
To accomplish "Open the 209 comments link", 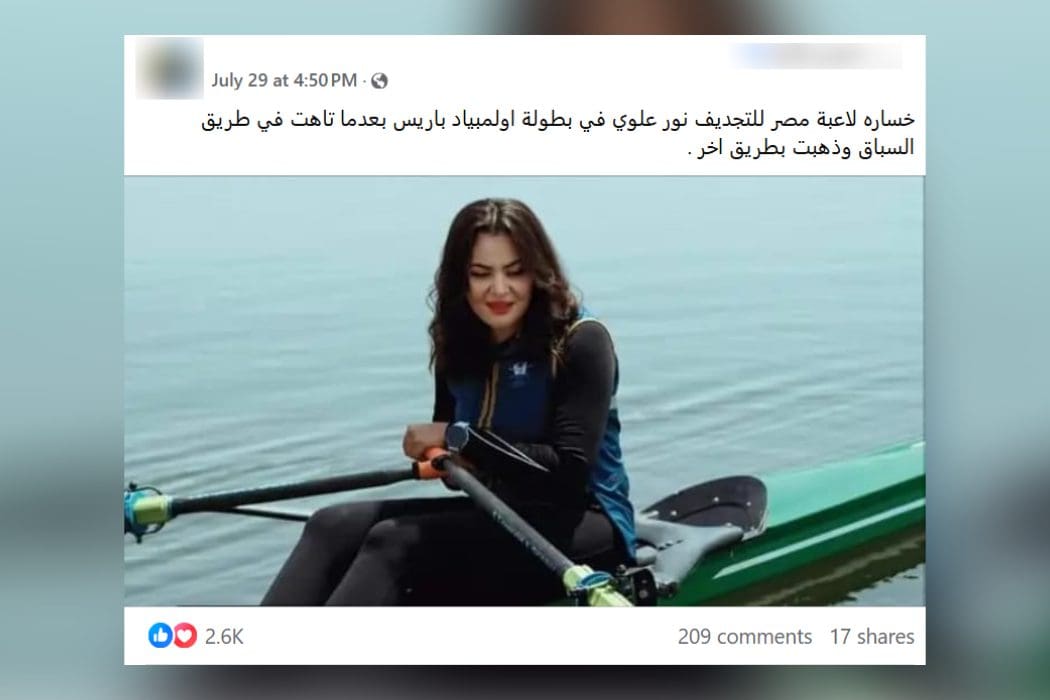I will click(x=745, y=636).
